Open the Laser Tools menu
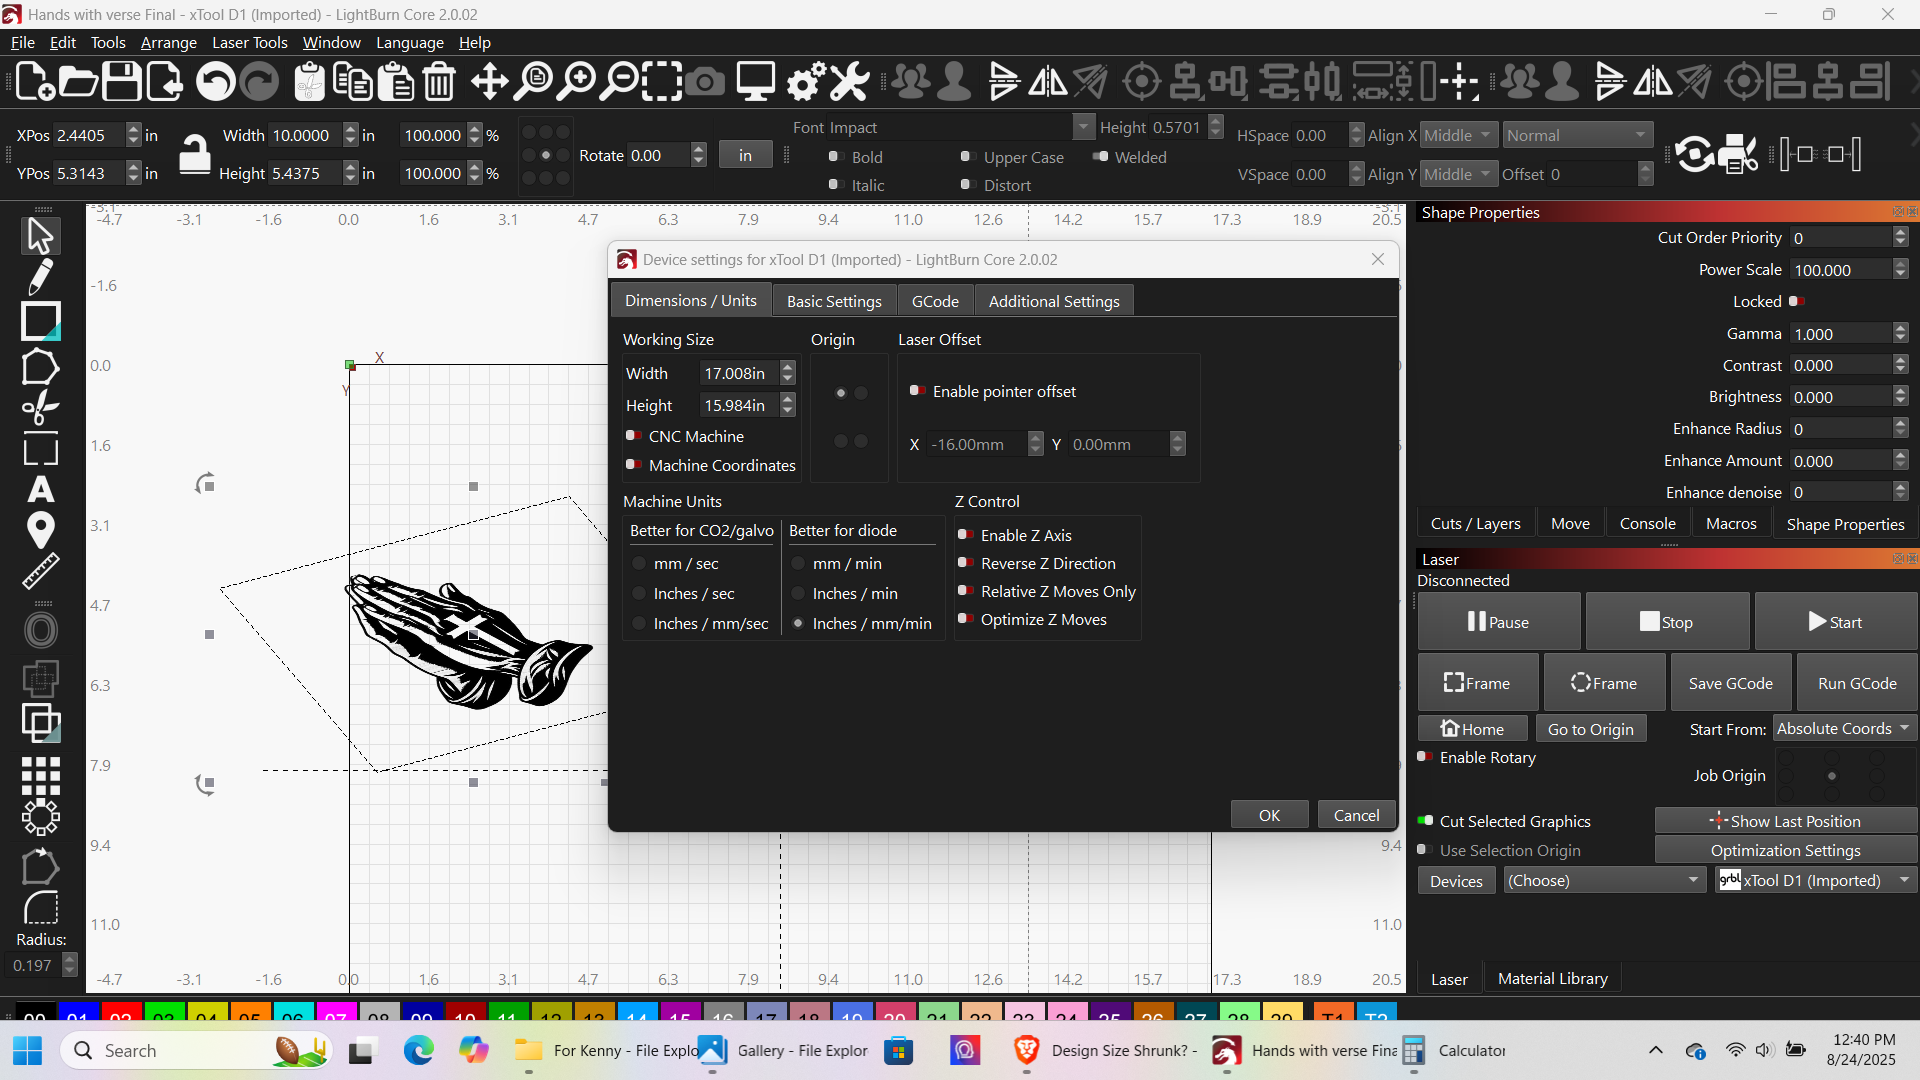The image size is (1920, 1080). click(x=249, y=43)
